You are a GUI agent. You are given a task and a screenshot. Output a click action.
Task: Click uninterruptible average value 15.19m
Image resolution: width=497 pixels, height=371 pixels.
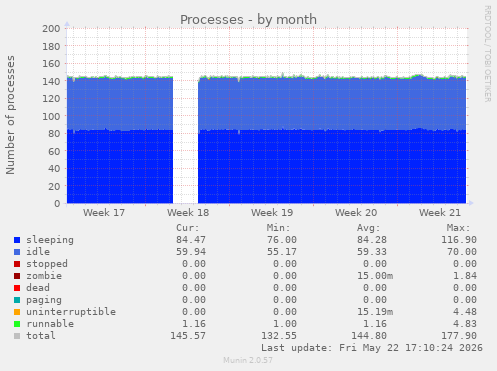(x=375, y=312)
